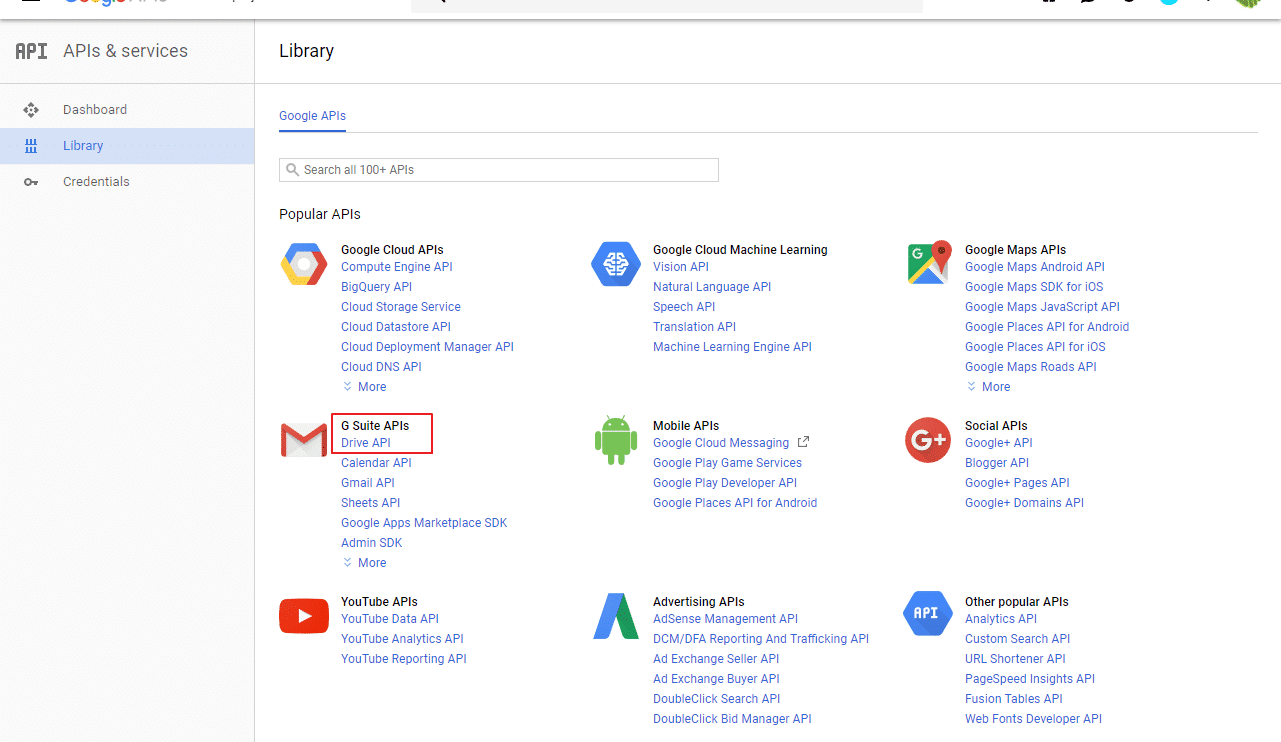The width and height of the screenshot is (1281, 742).
Task: Expand More under G Suite APIs
Action: tap(364, 563)
